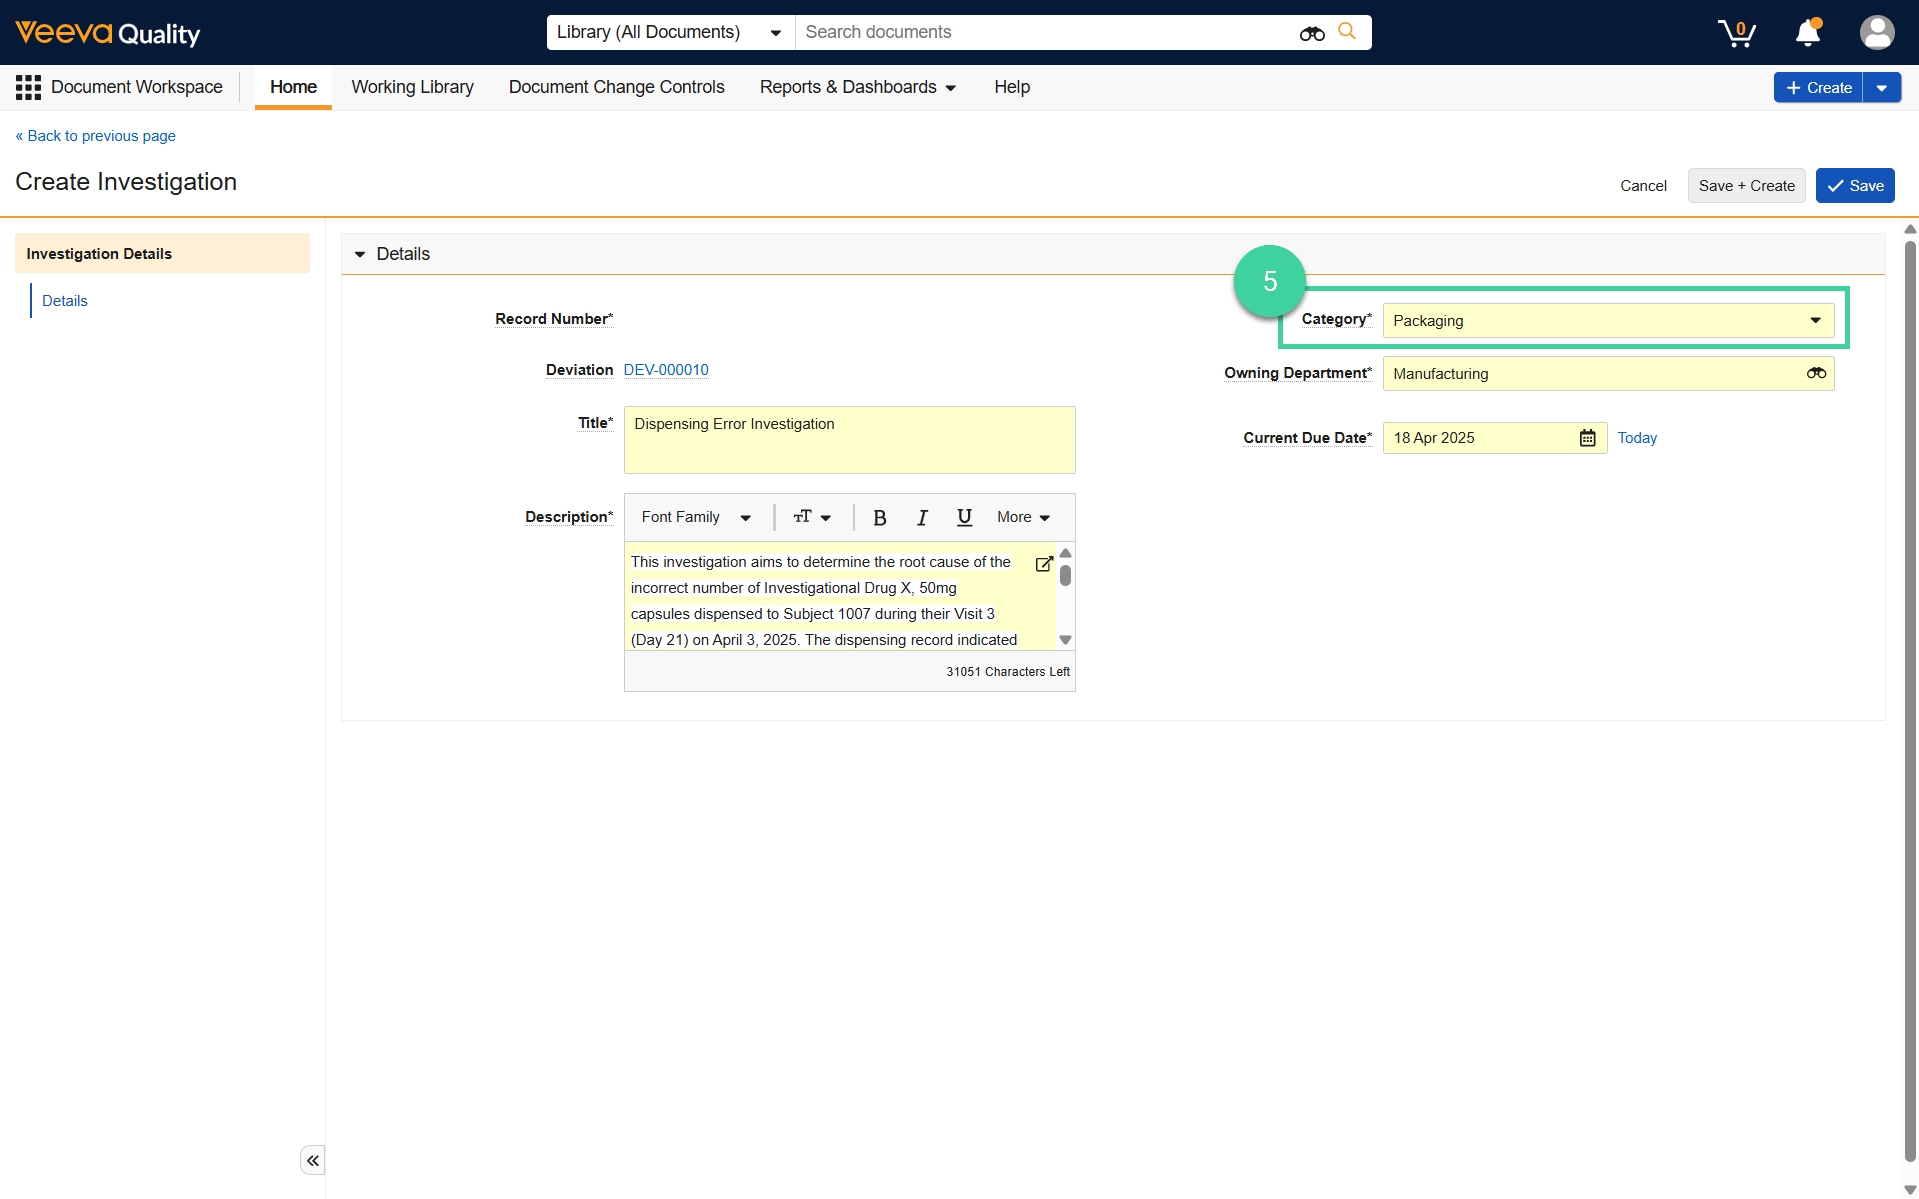The height and width of the screenshot is (1199, 1919).
Task: Open the shopping cart icon
Action: coord(1737,33)
